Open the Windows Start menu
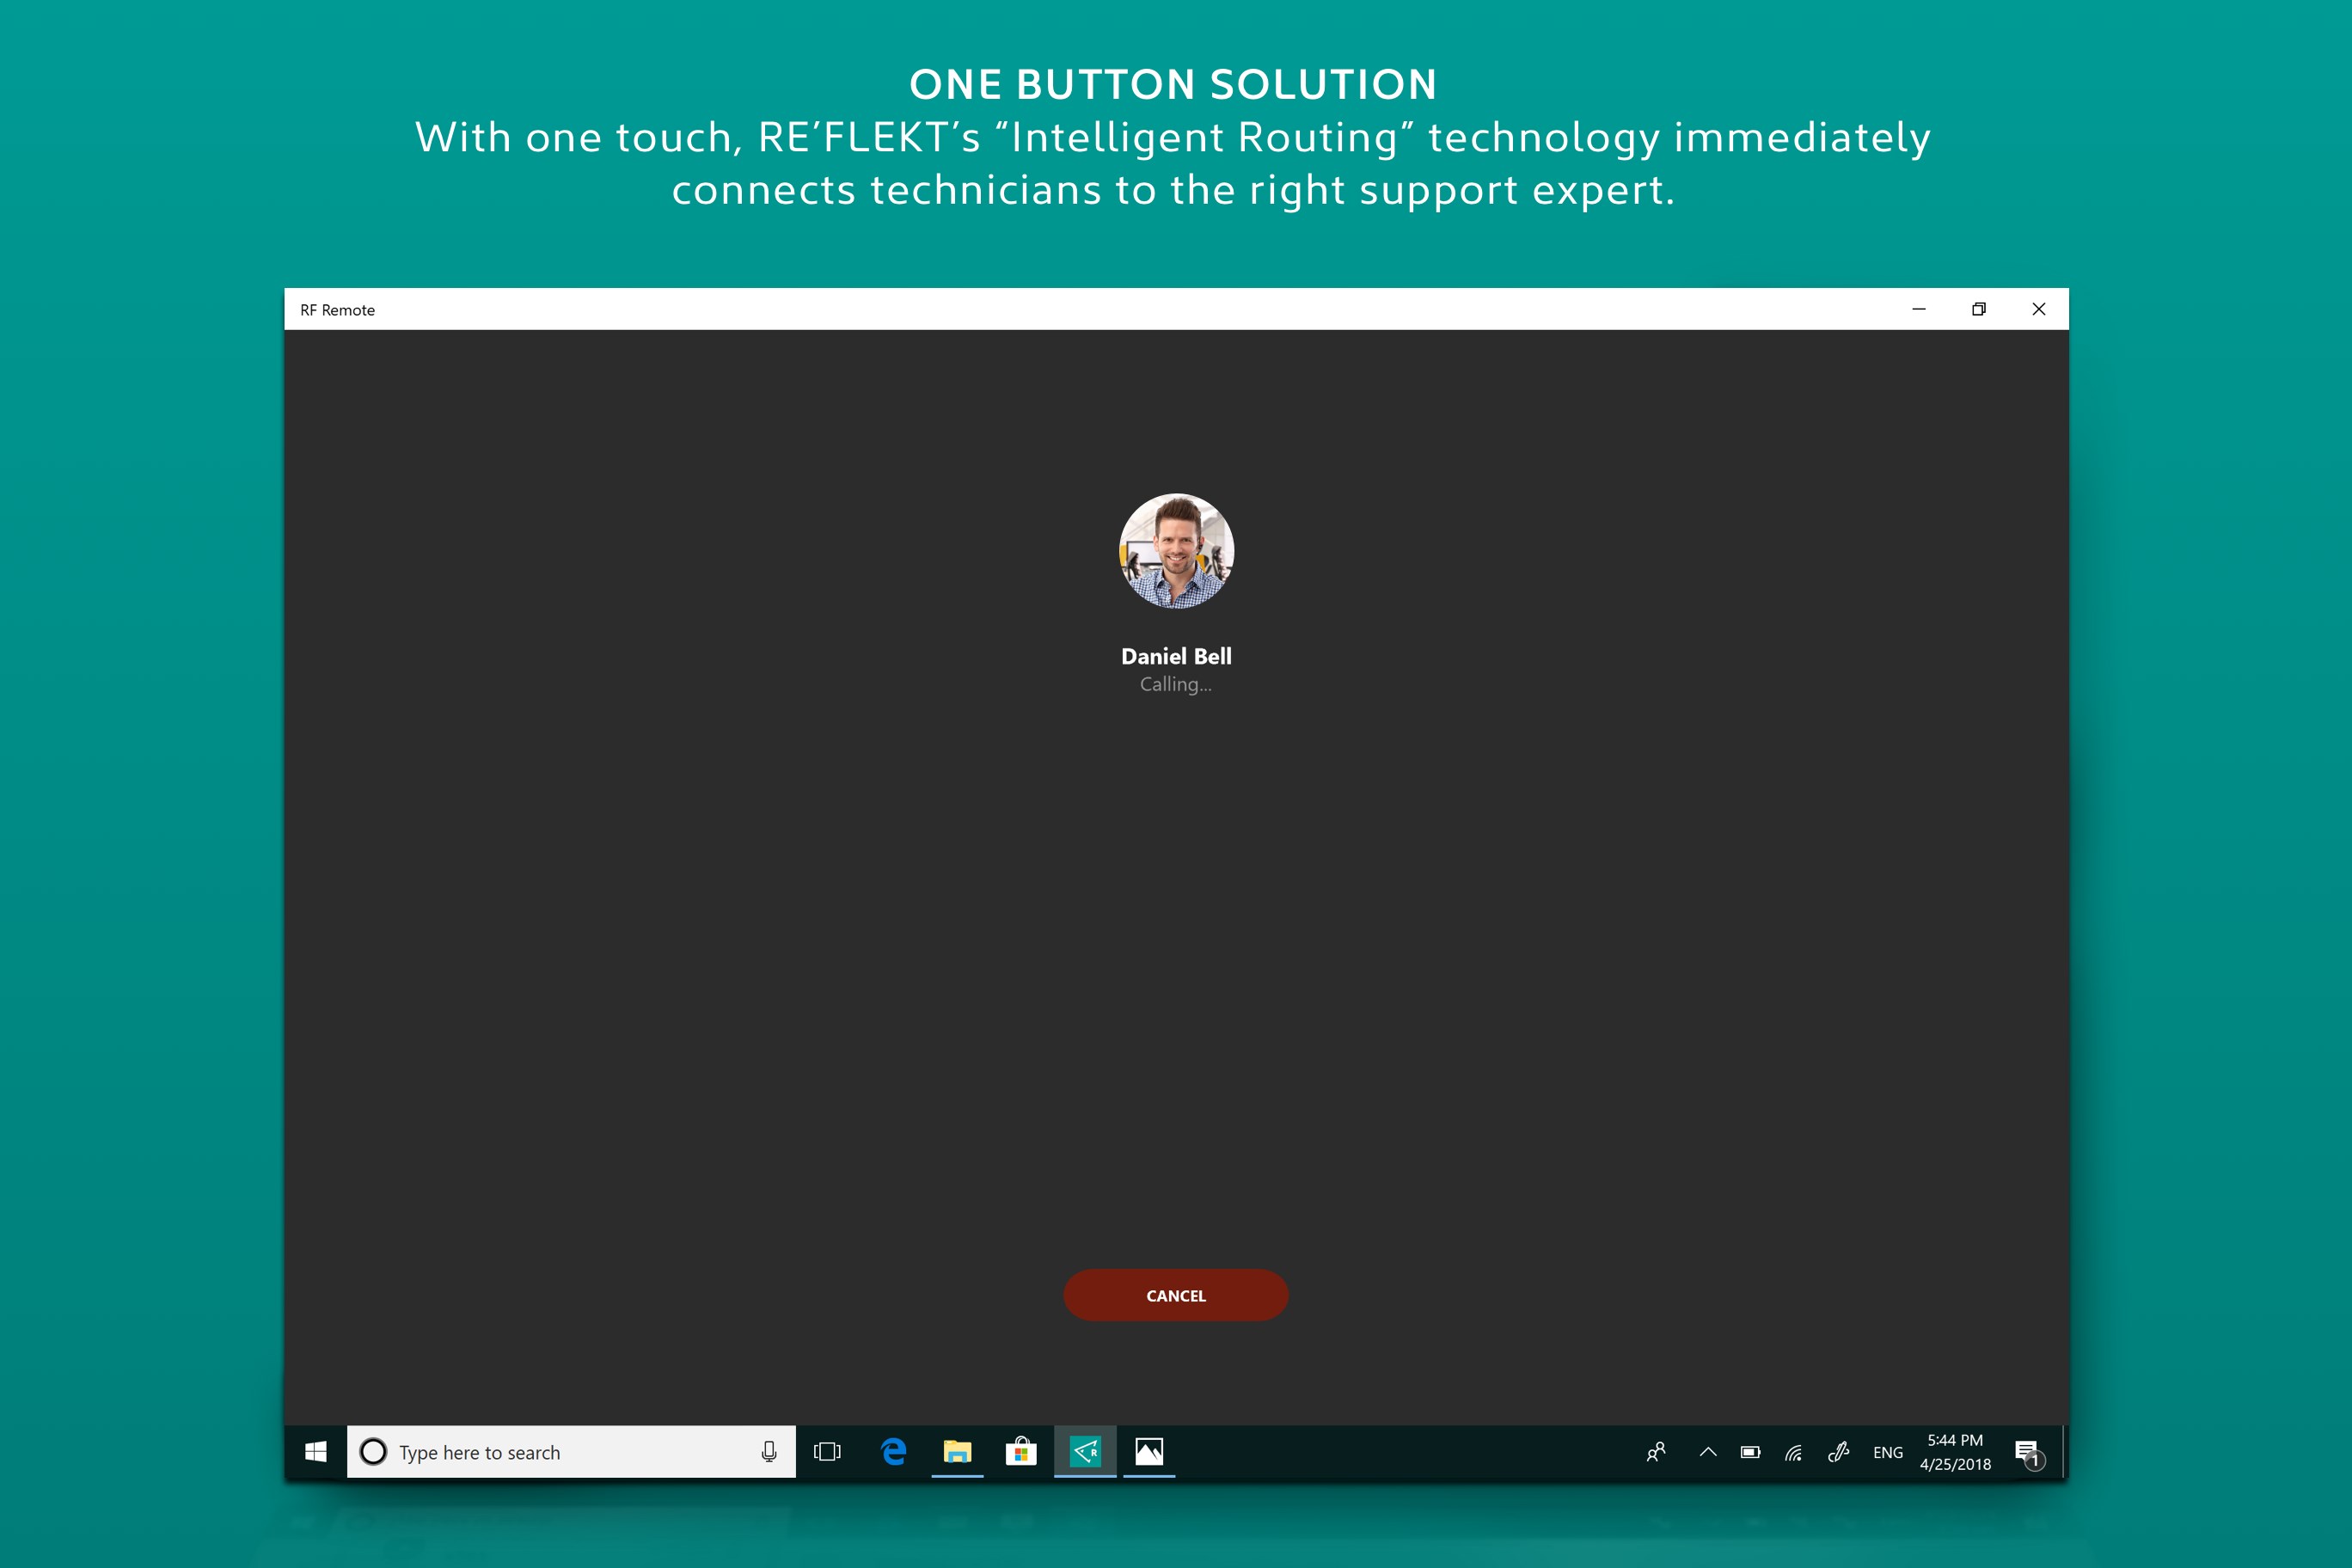The height and width of the screenshot is (1568, 2352). [x=315, y=1451]
